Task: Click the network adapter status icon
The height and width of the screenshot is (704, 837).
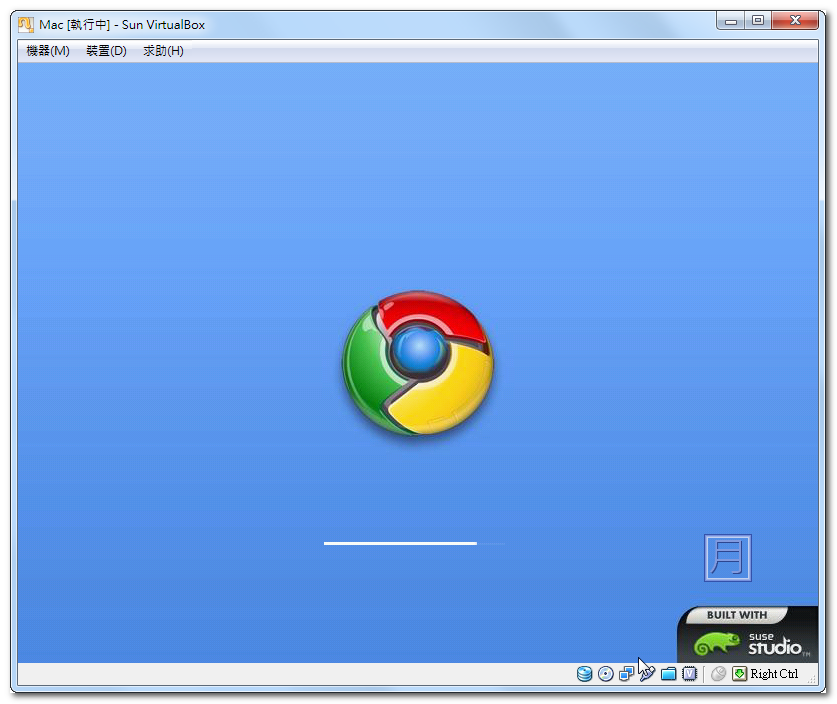Action: pyautogui.click(x=626, y=674)
